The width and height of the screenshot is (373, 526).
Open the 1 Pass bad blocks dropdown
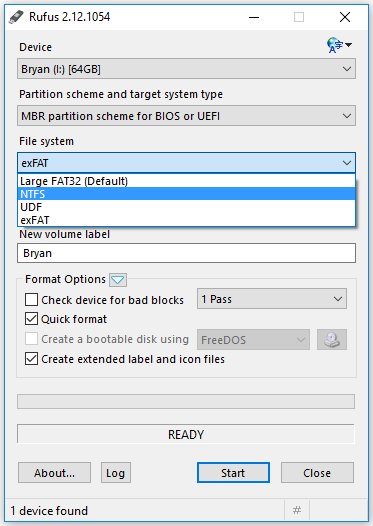[x=272, y=299]
